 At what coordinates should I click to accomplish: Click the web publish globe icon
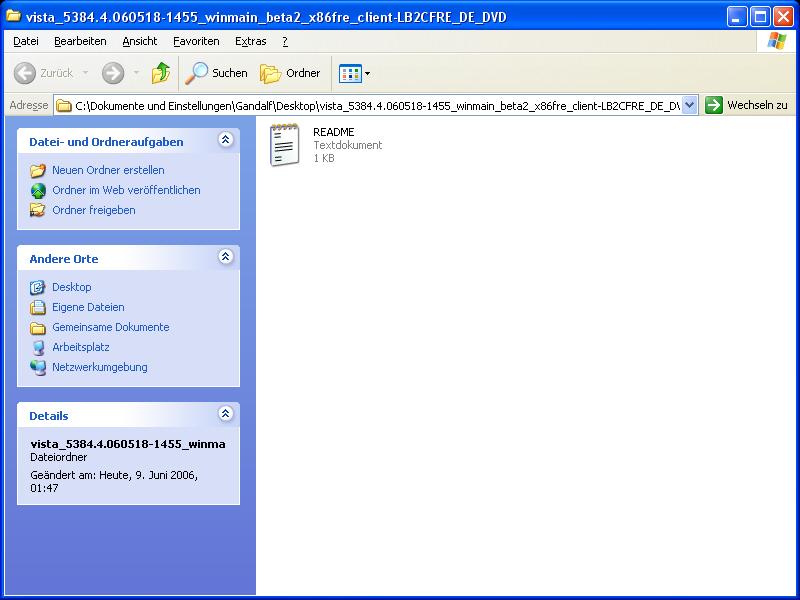38,190
